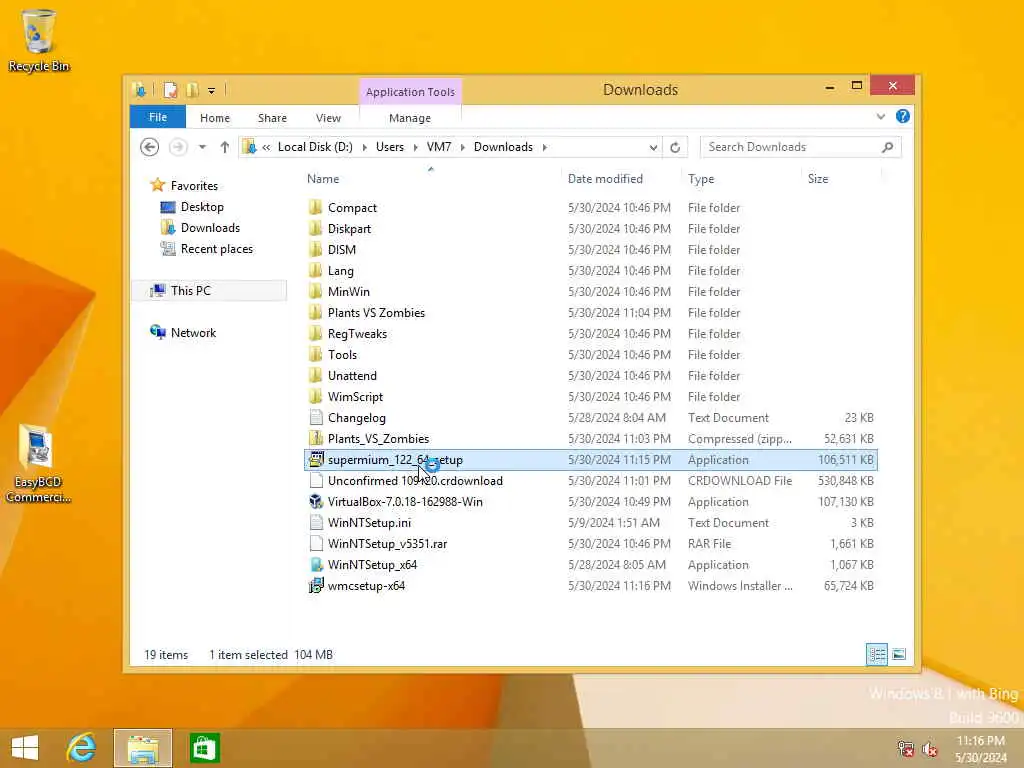1024x768 pixels.
Task: Switch to Details view in status bar
Action: [876, 654]
